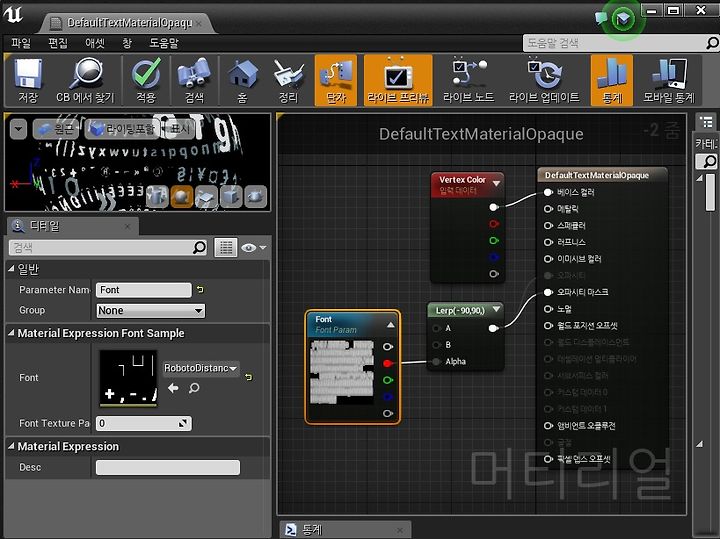Open the RobotoDistanc font asset dropdown

[x=201, y=368]
